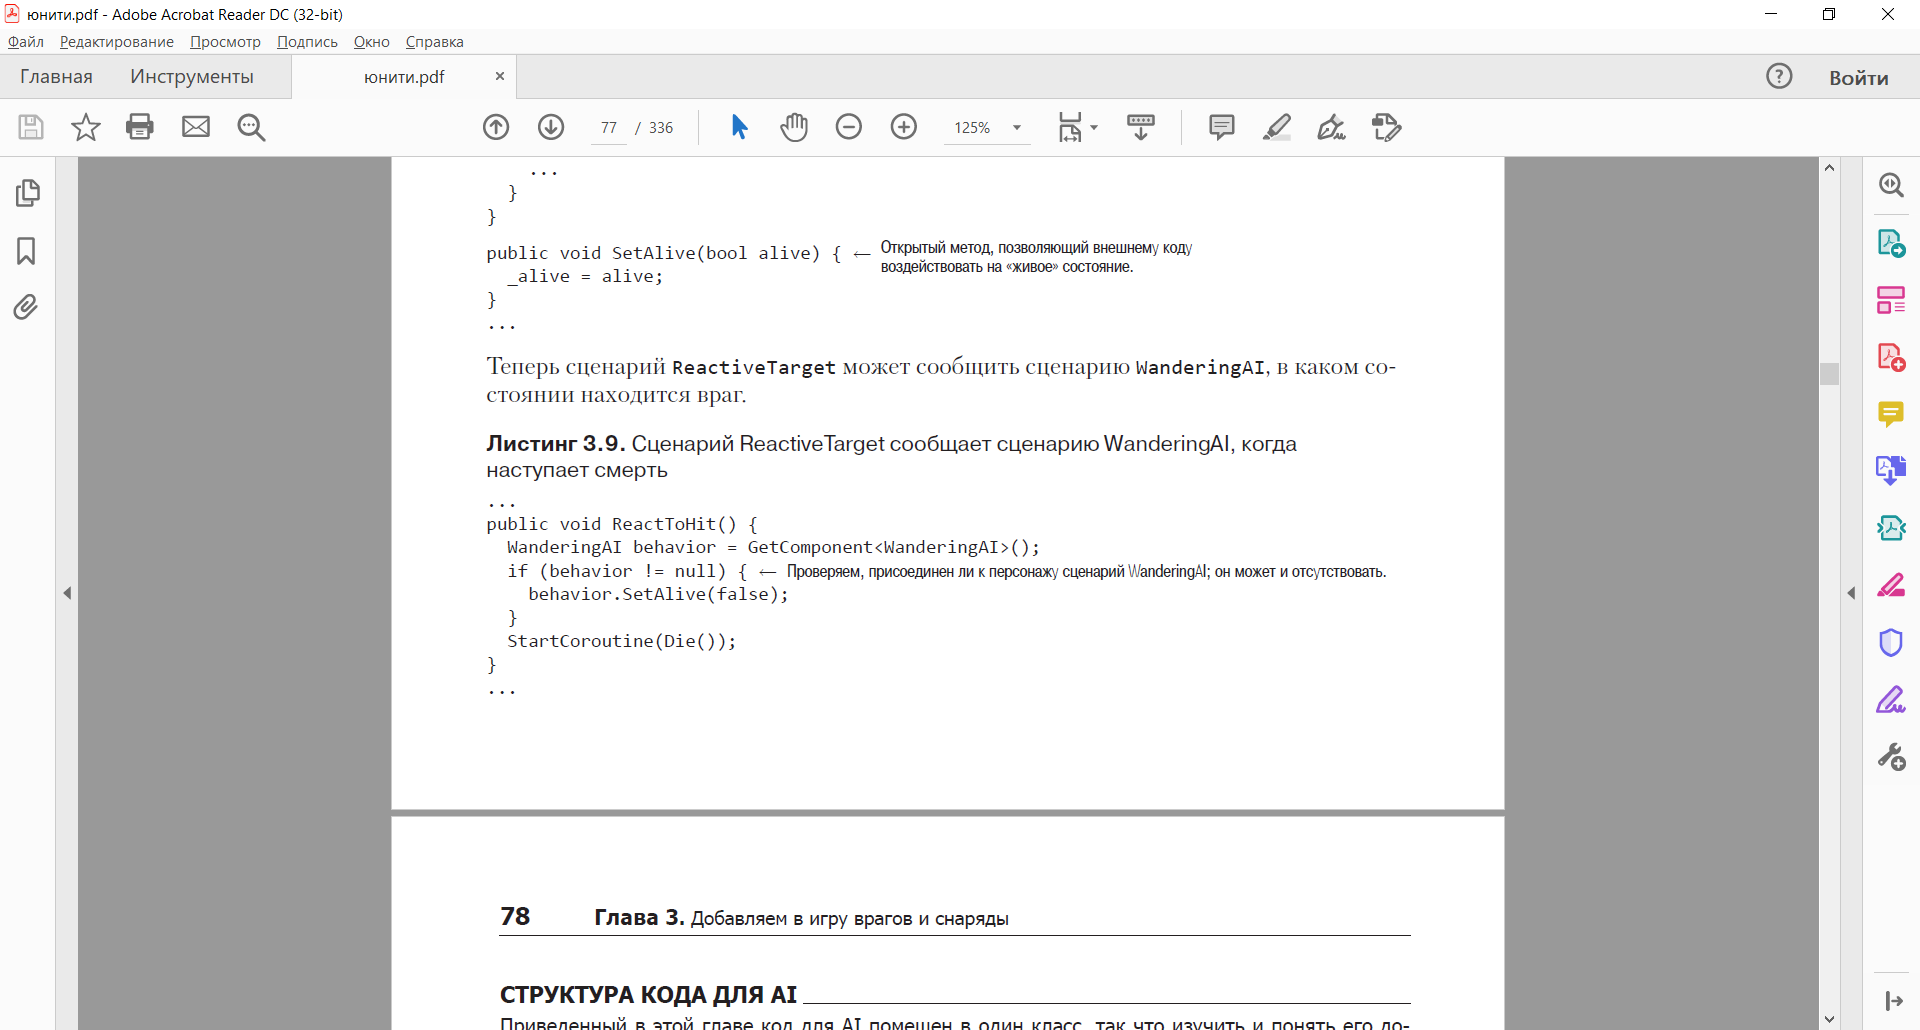Zoom out with the minus circle
The width and height of the screenshot is (1920, 1030).
coord(849,127)
